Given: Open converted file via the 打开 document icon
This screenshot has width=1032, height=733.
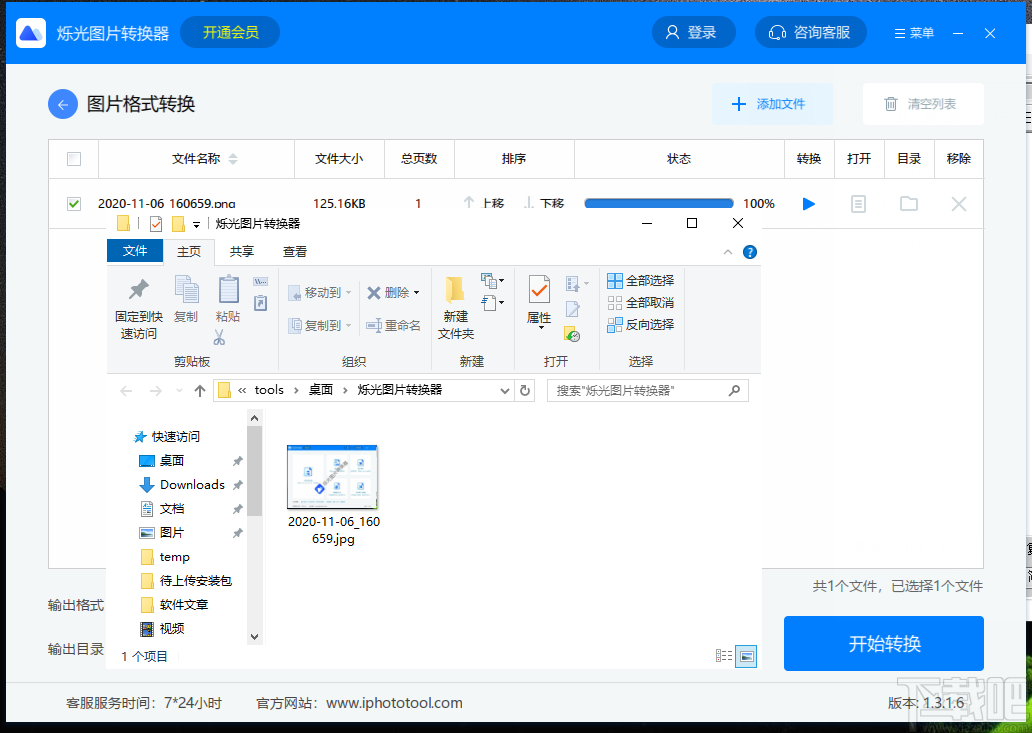Looking at the screenshot, I should [859, 203].
